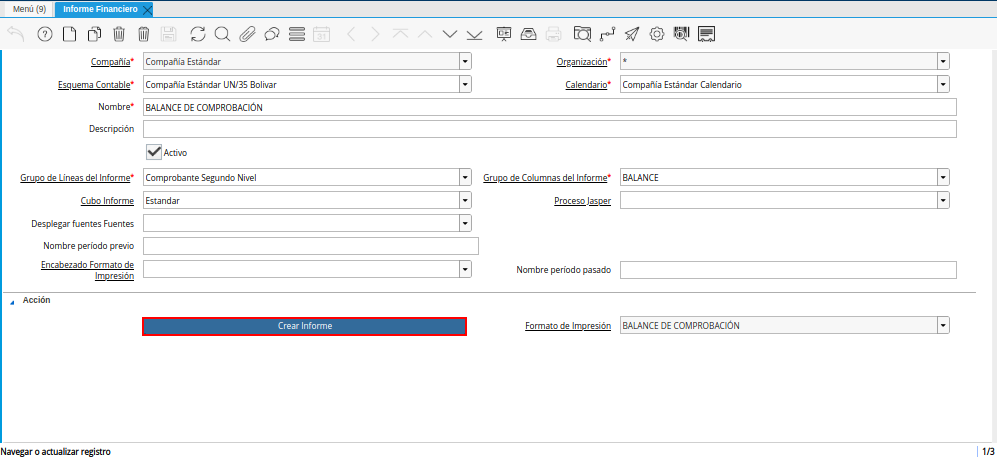
Task: Click the gear process icon in toolbar
Action: tap(657, 34)
